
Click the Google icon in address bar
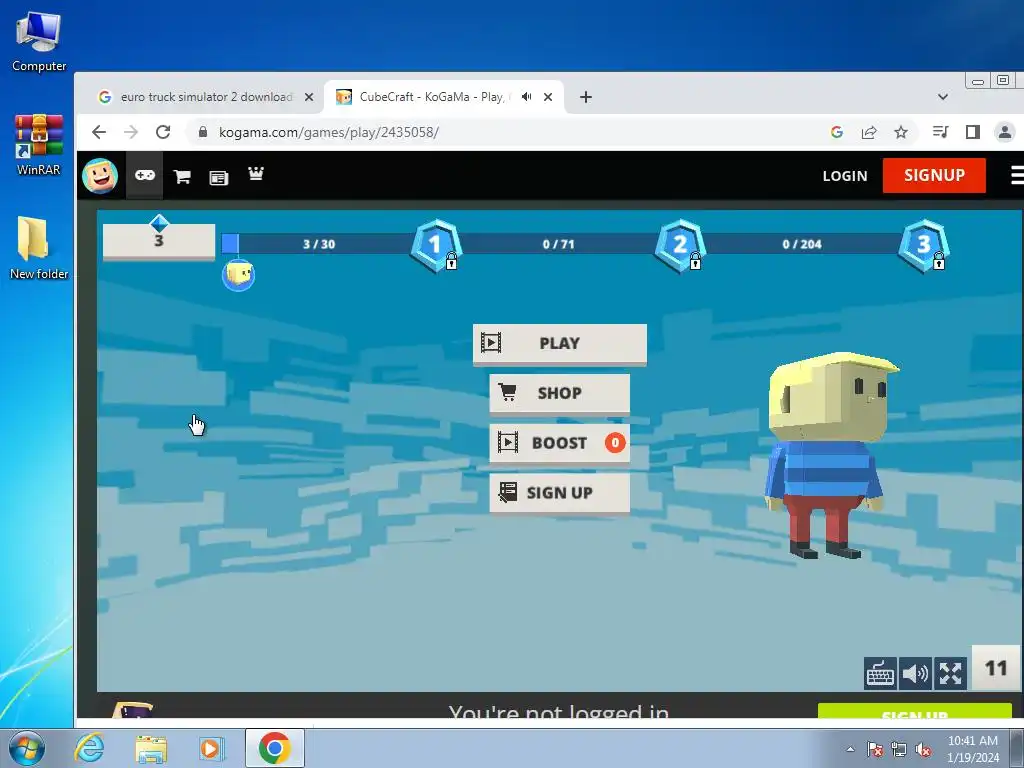(x=837, y=132)
